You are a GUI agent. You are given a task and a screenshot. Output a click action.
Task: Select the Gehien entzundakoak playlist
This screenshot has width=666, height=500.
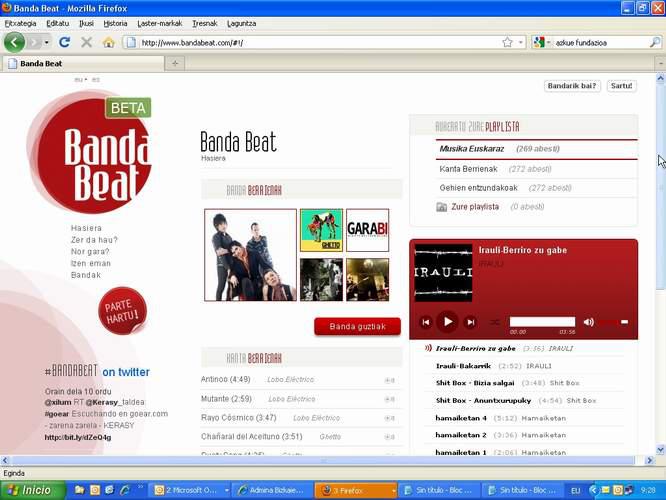(536, 188)
